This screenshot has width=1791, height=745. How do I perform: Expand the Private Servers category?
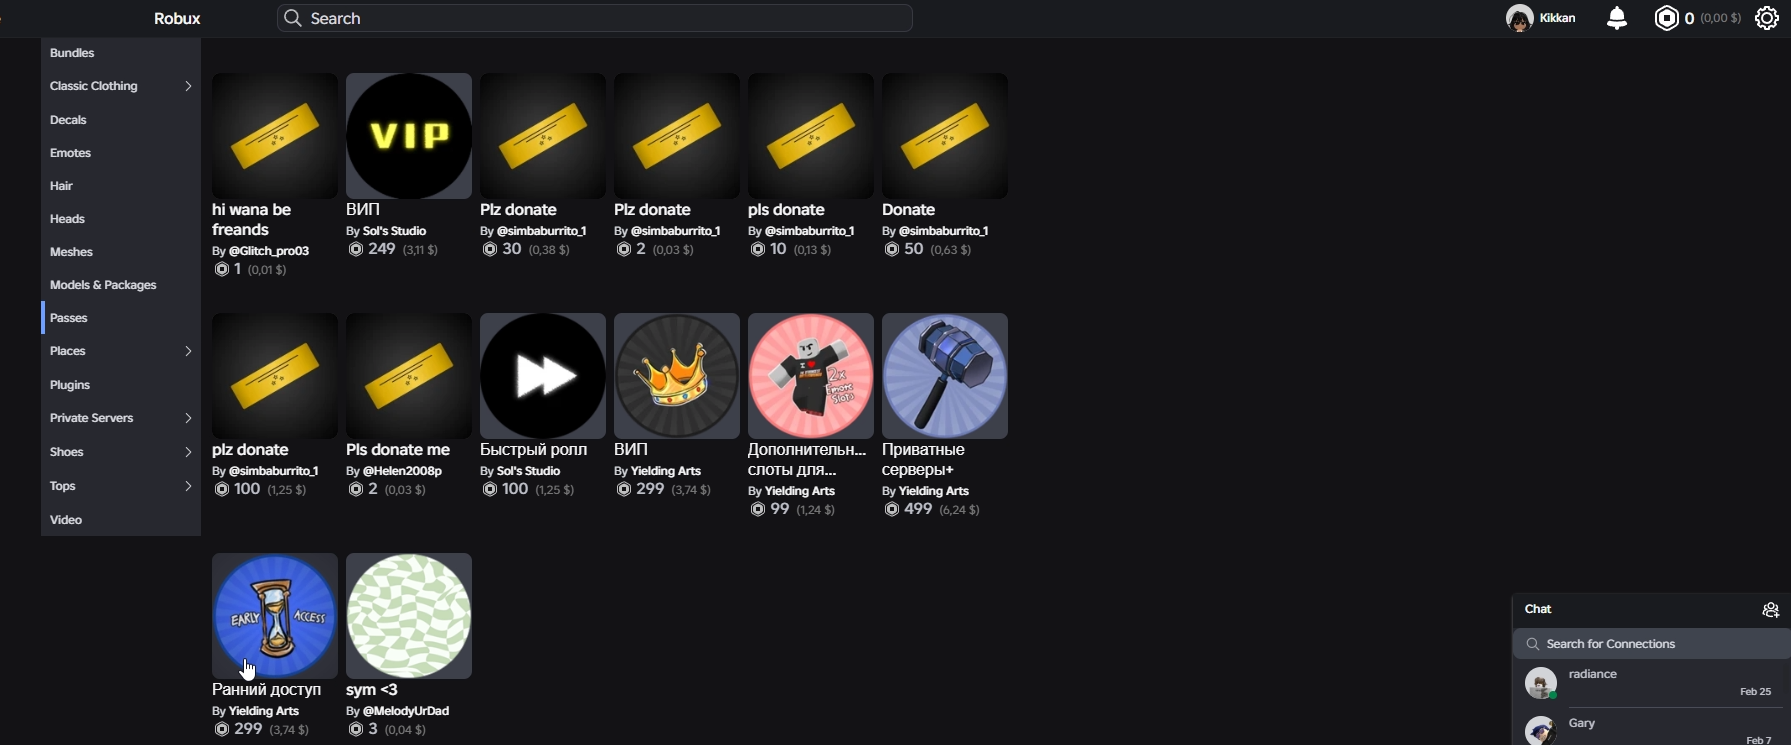pyautogui.click(x=121, y=418)
